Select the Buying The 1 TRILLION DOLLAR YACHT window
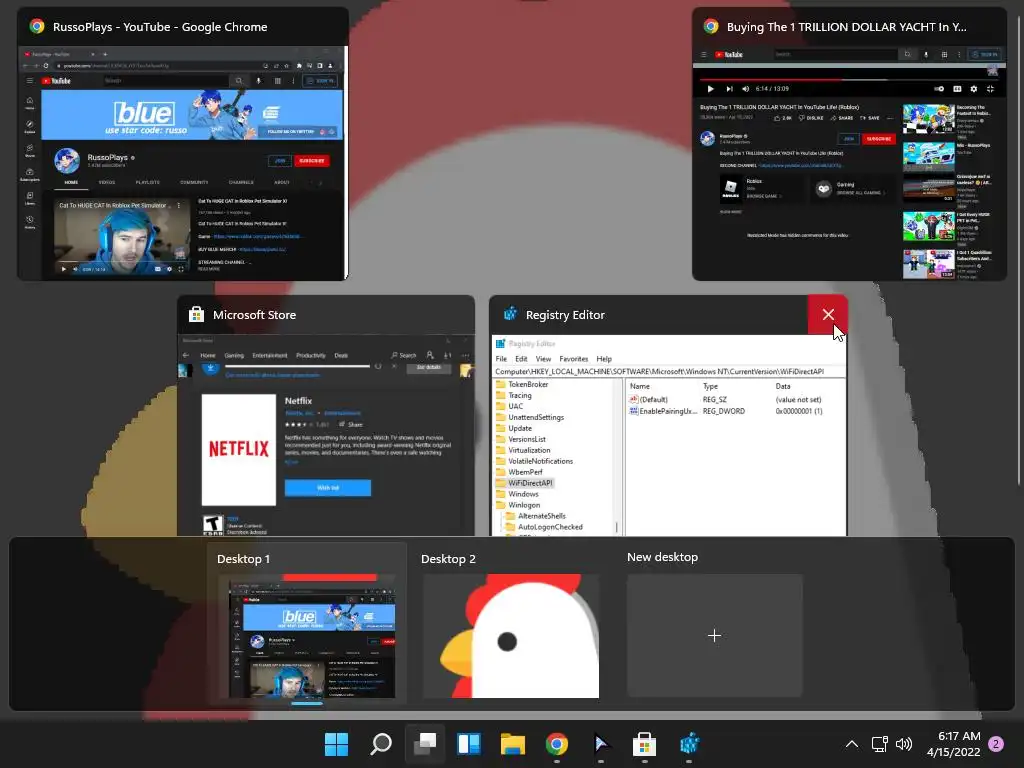The height and width of the screenshot is (768, 1024). pyautogui.click(x=849, y=144)
